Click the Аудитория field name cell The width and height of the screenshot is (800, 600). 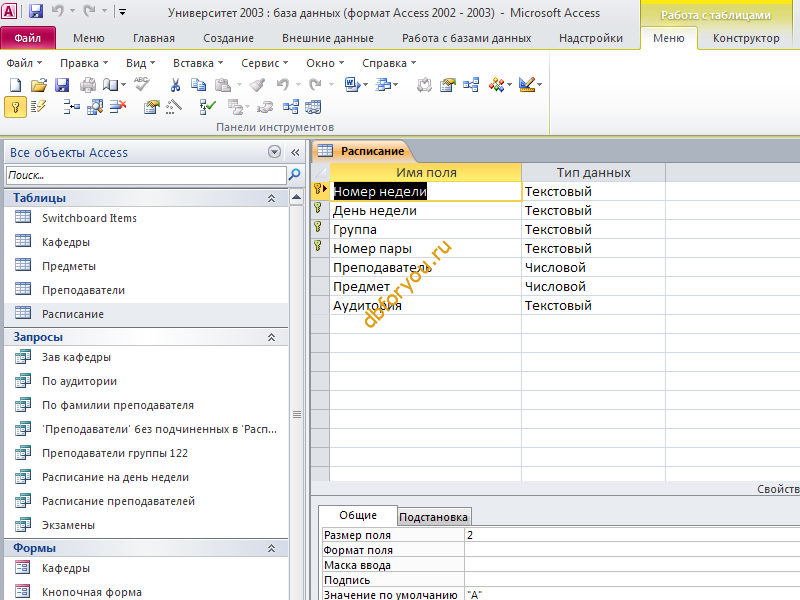(426, 305)
